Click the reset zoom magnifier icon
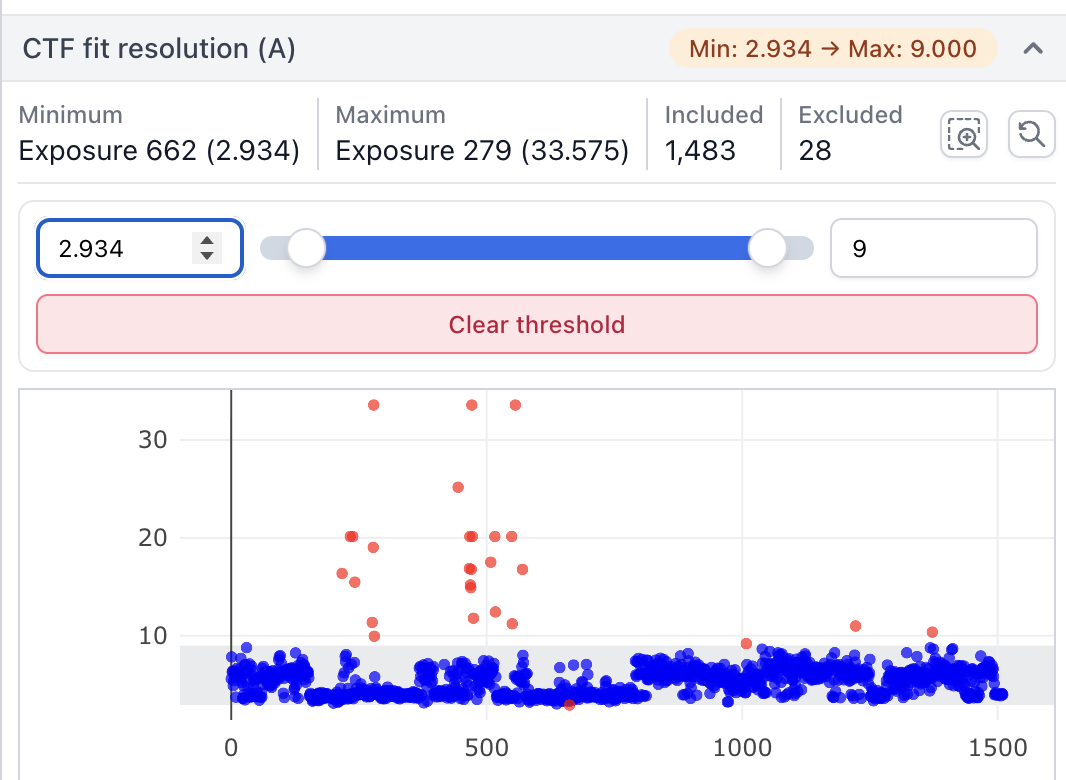This screenshot has height=780, width=1066. [x=1031, y=134]
